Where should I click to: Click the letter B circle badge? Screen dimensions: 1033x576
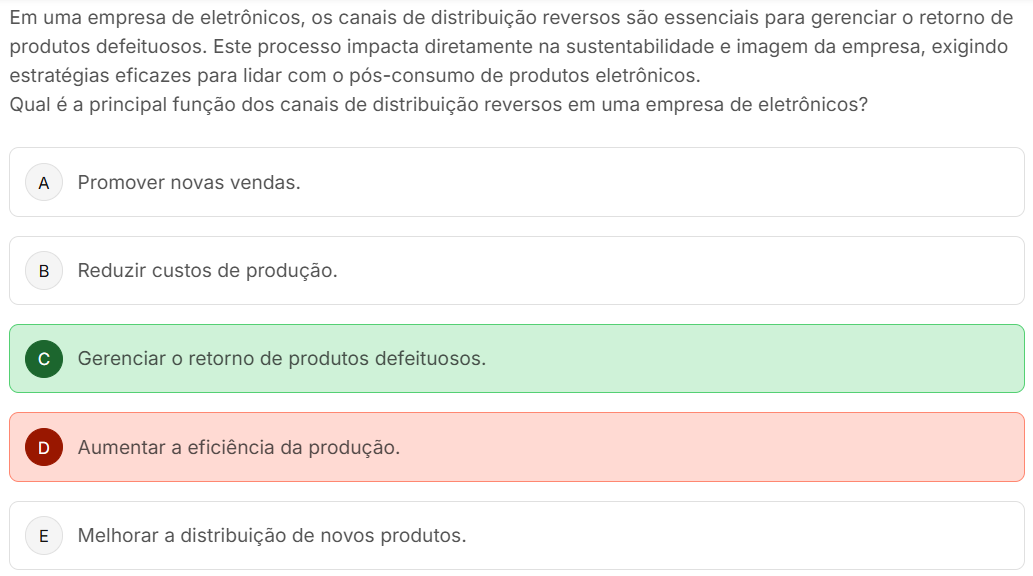(43, 271)
